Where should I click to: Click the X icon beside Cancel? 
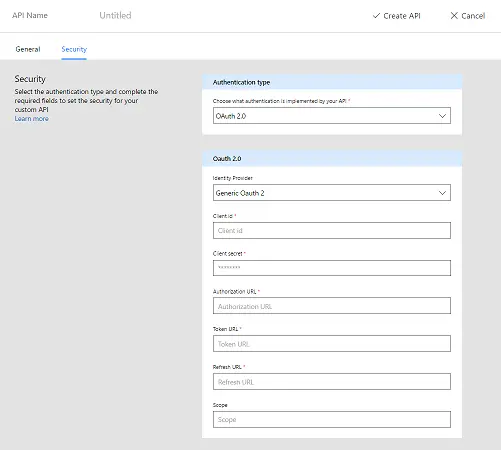click(x=454, y=16)
